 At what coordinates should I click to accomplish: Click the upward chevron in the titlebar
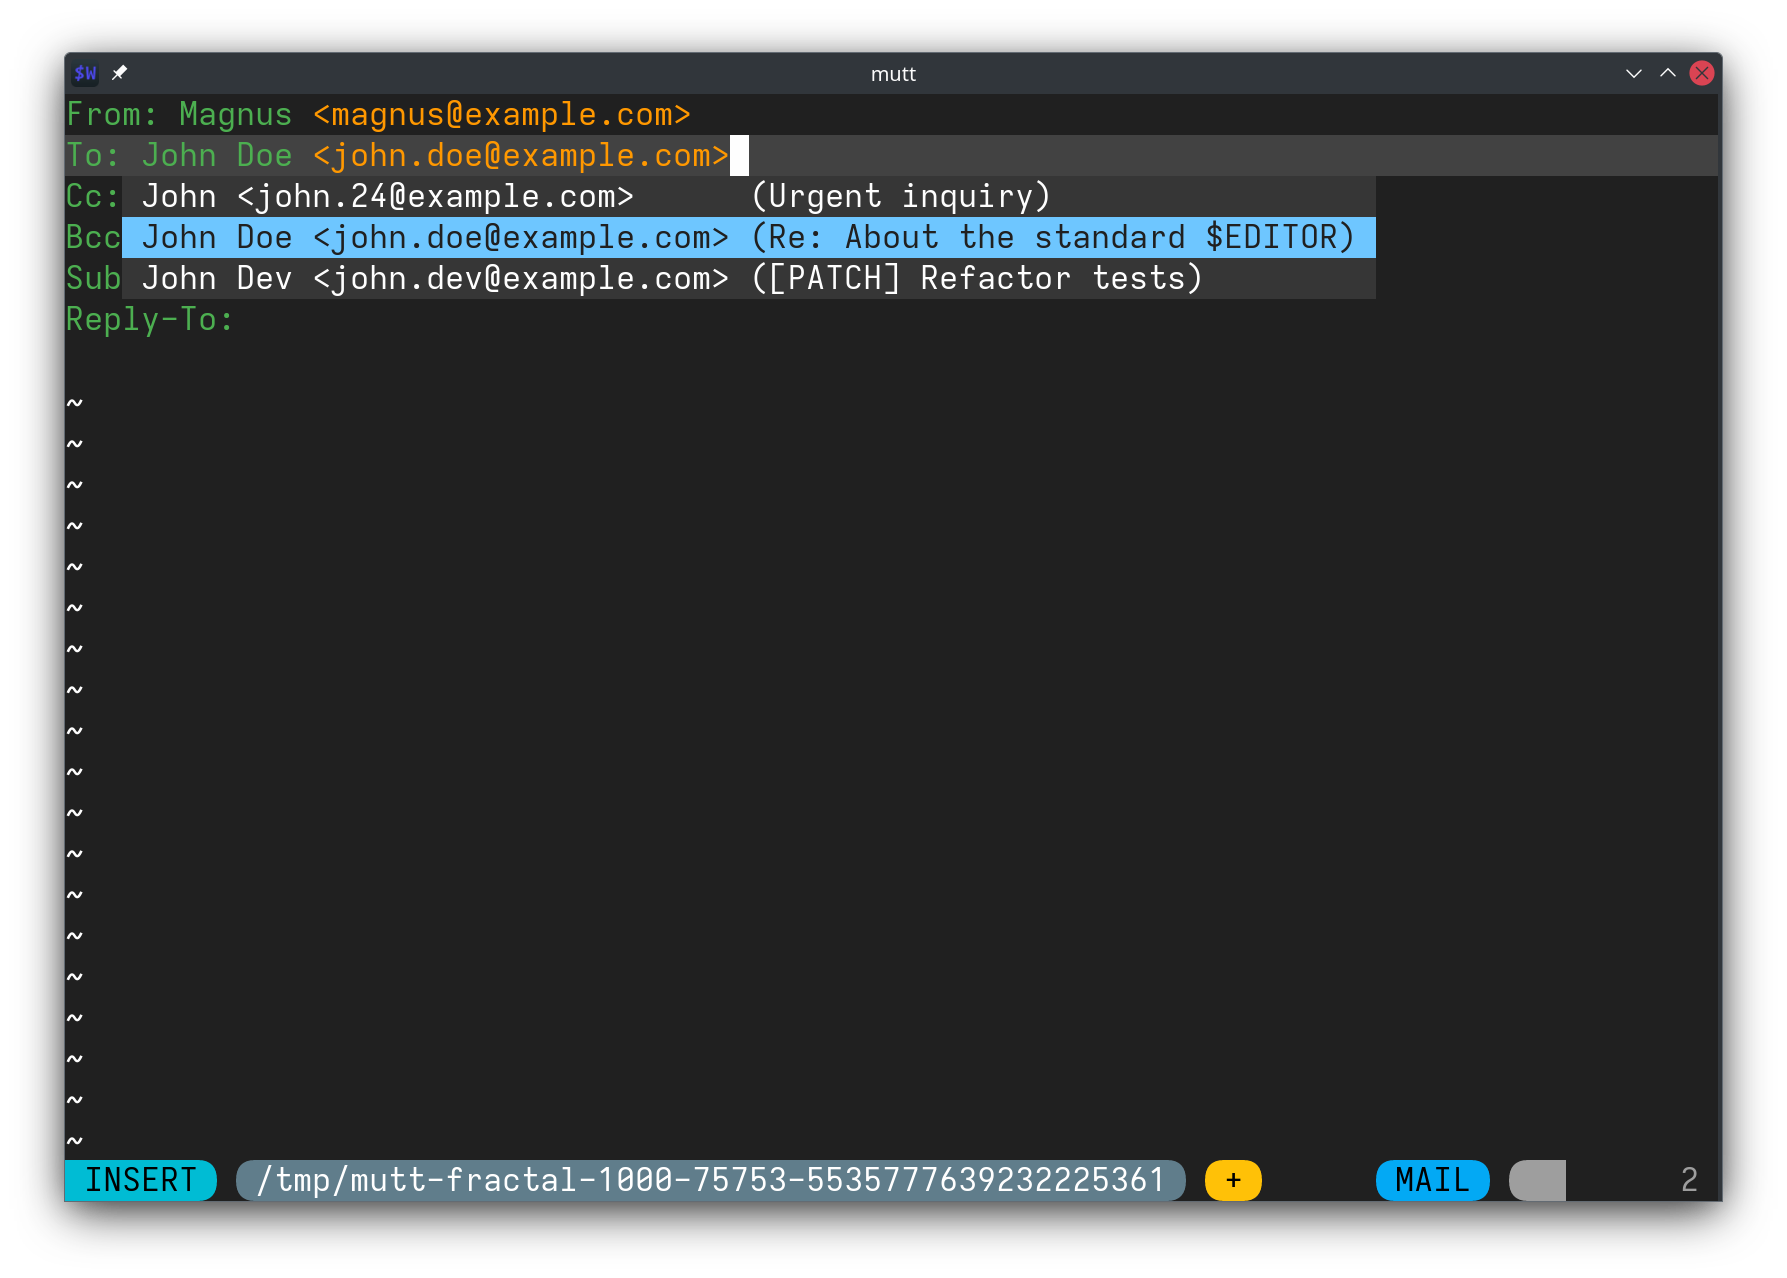tap(1668, 73)
